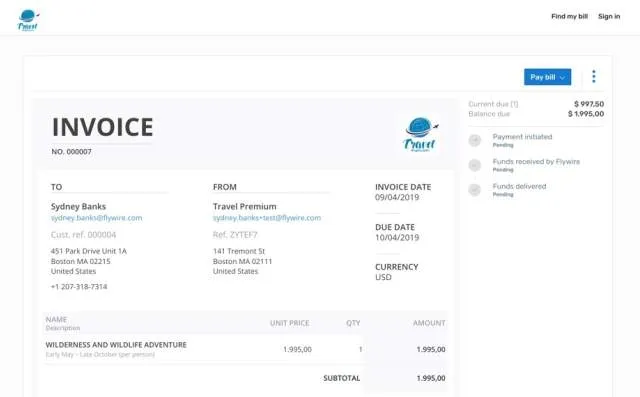Click the Sign in link
The height and width of the screenshot is (397, 640).
(x=609, y=16)
